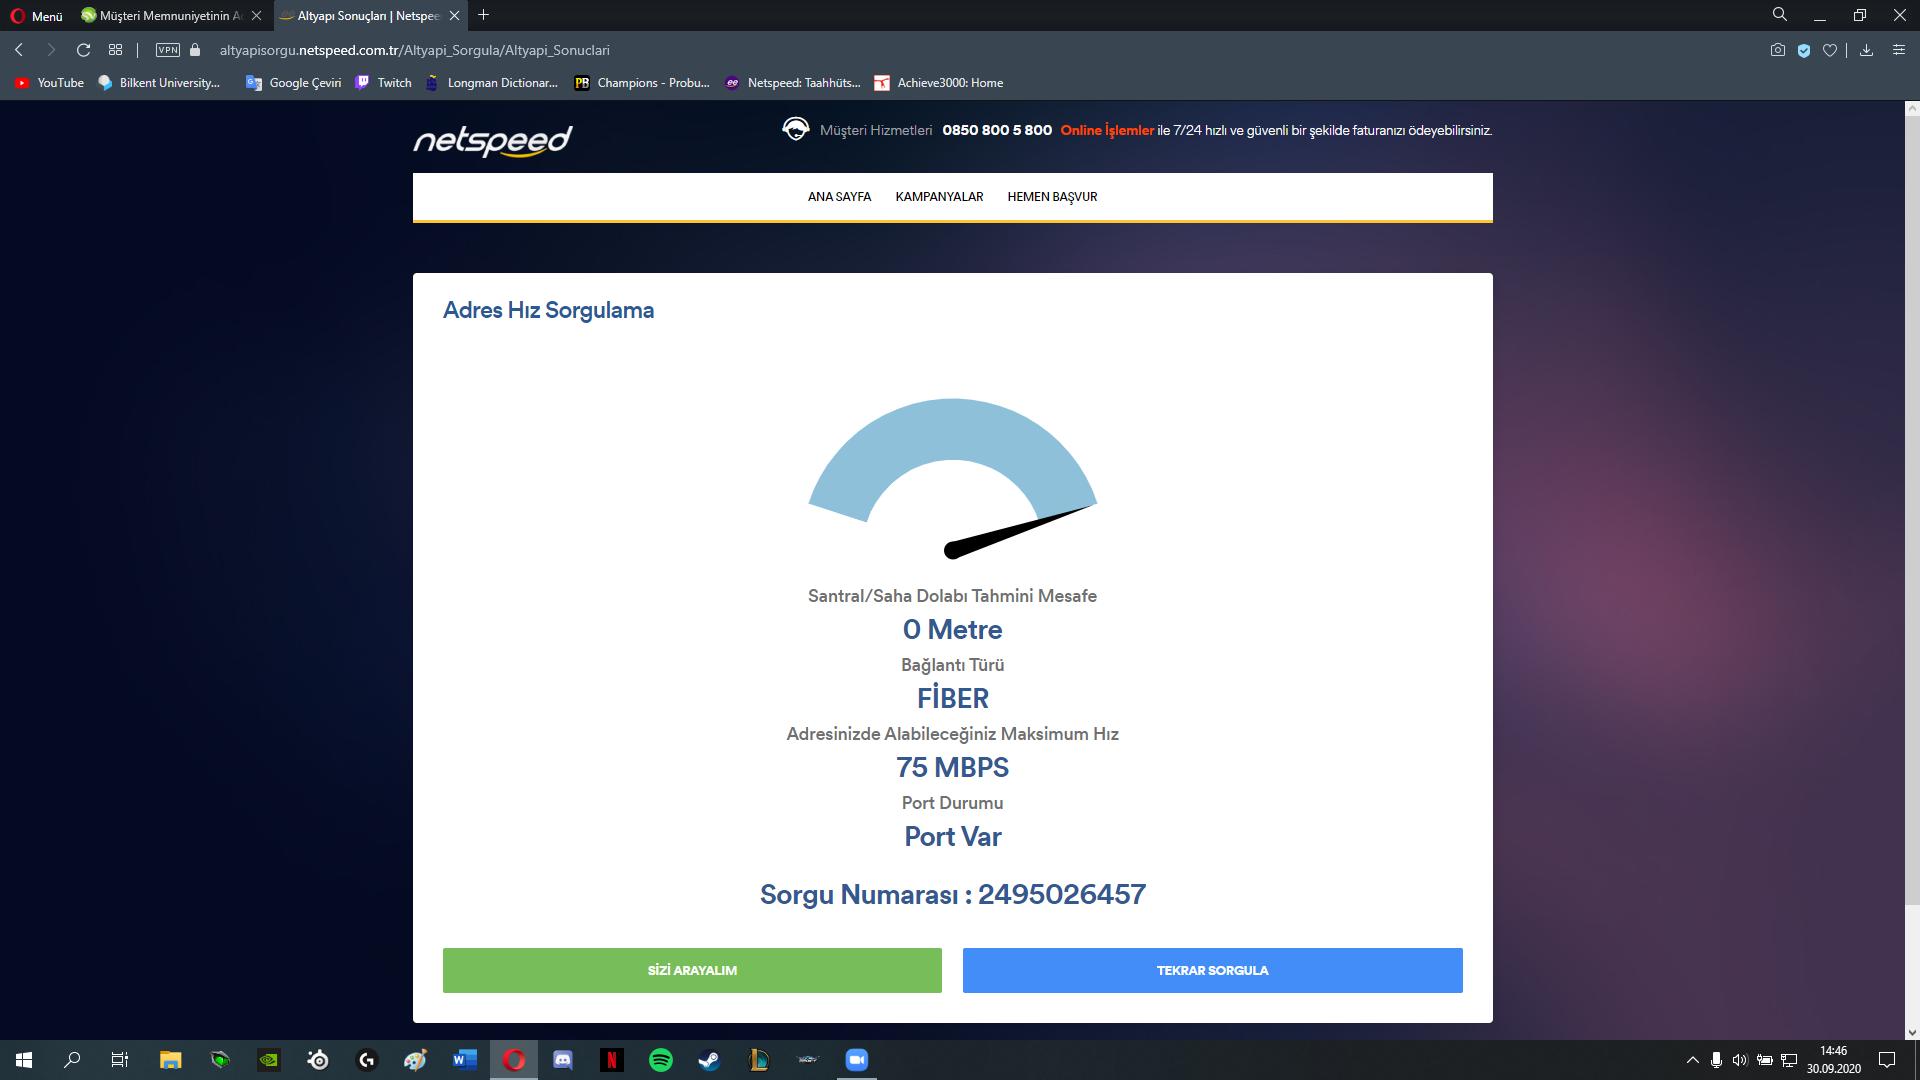Close the Altyapı Sonuçları tab

point(454,16)
